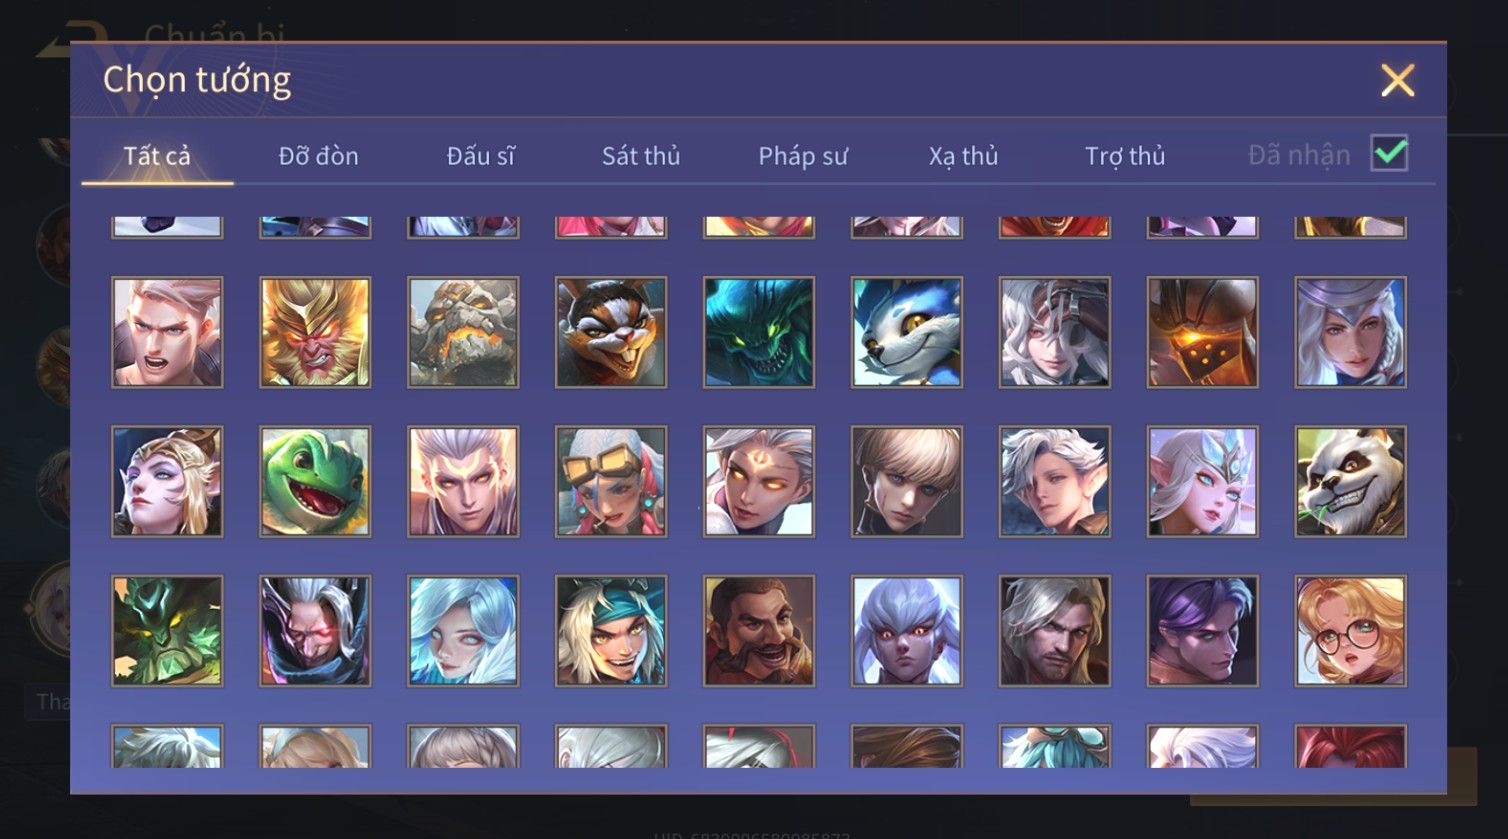This screenshot has width=1508, height=839.
Task: Pick the panda hero chewing bamboo
Action: coord(1350,481)
